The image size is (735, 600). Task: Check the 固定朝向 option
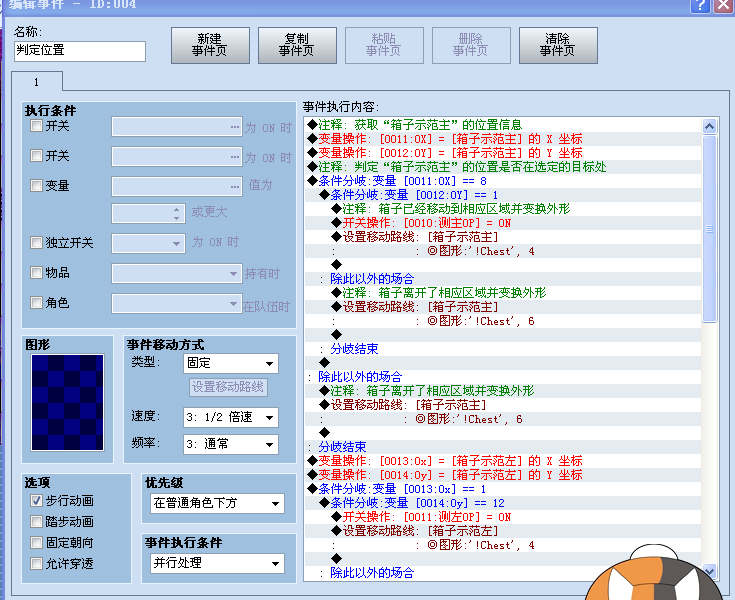pyautogui.click(x=36, y=542)
